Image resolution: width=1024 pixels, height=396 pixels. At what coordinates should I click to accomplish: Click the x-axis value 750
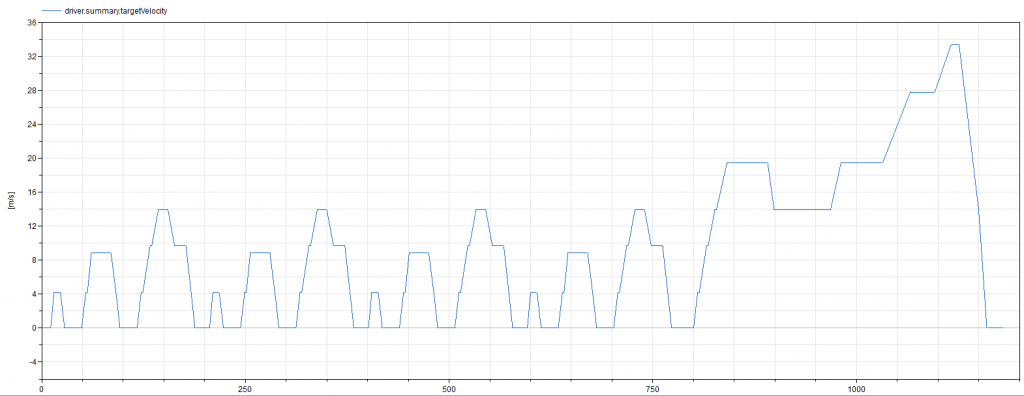point(652,388)
